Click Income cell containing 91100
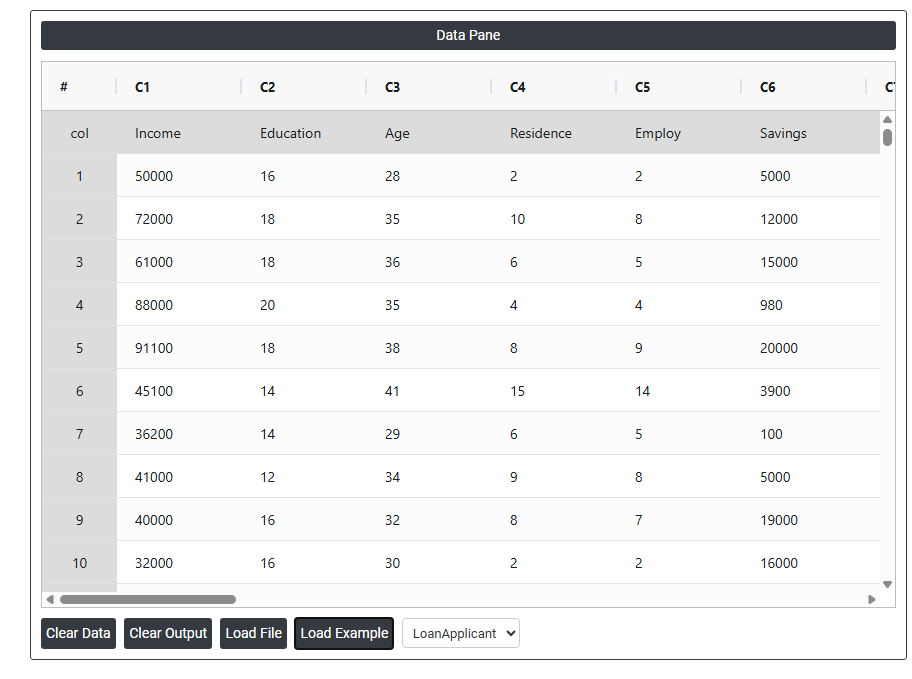The image size is (912, 679). [154, 348]
